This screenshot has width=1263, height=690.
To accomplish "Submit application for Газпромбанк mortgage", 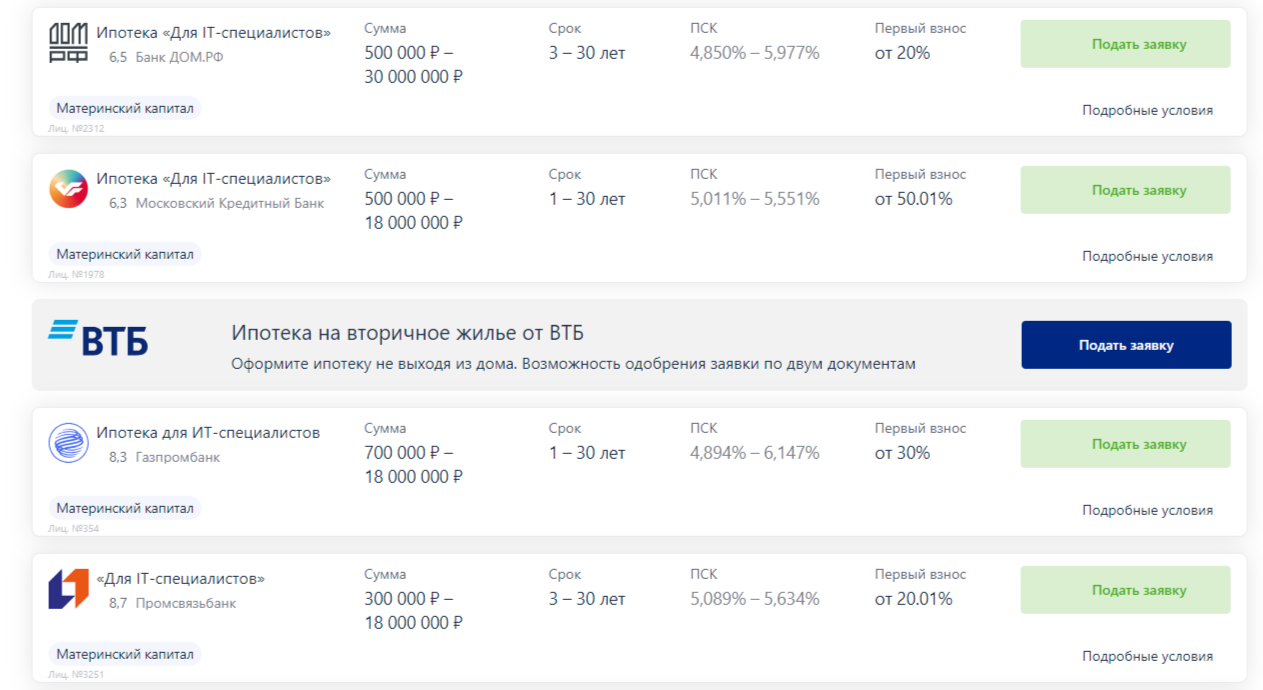I will [1125, 444].
